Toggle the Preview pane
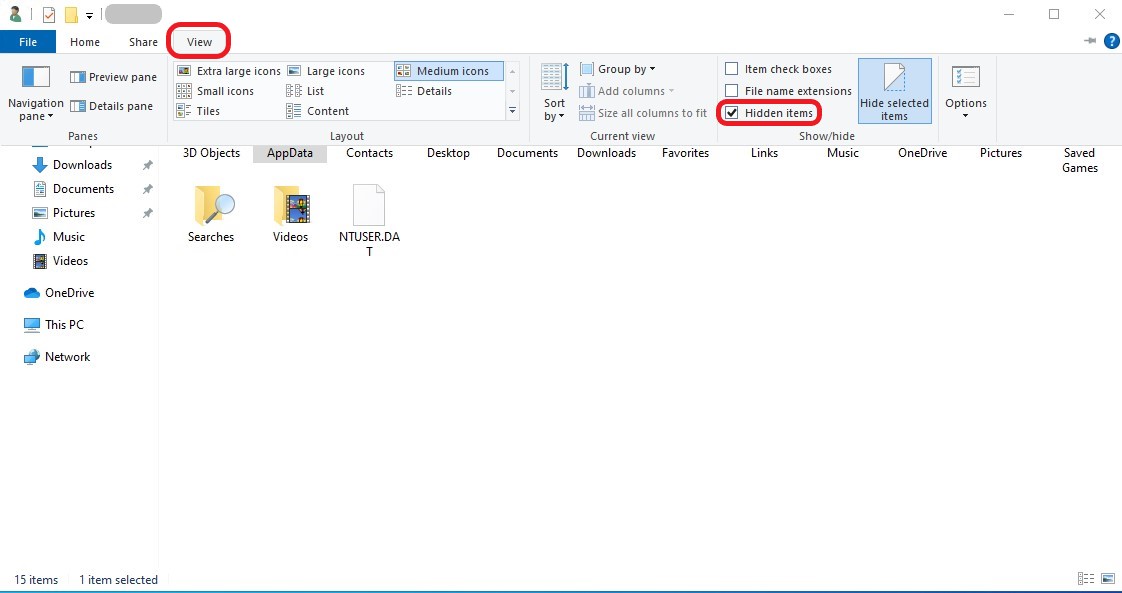 click(x=112, y=76)
